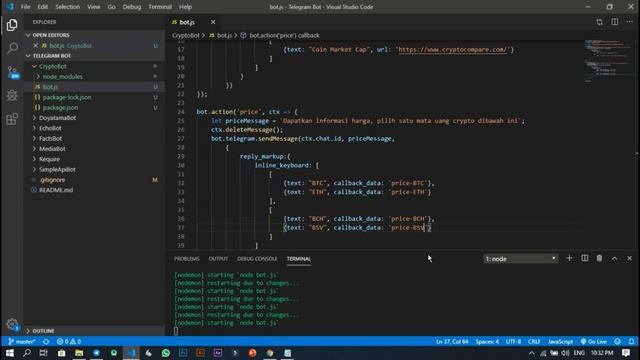Click the compare changes icon in editor toolbar
The width and height of the screenshot is (640, 360).
(599, 22)
